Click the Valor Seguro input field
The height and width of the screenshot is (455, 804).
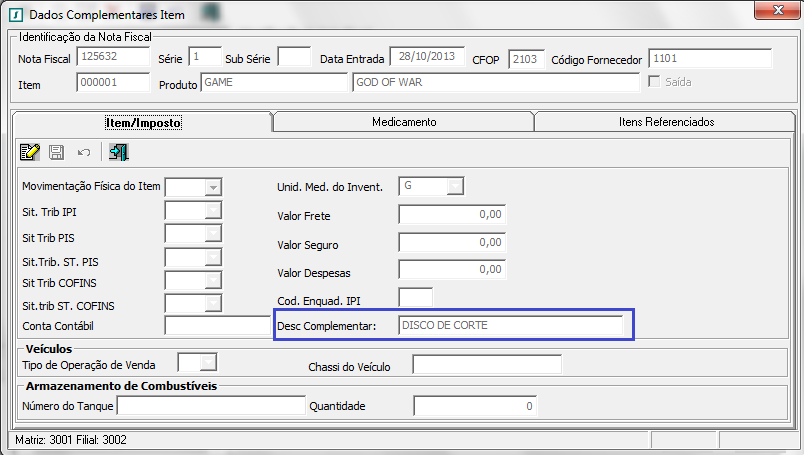(452, 242)
